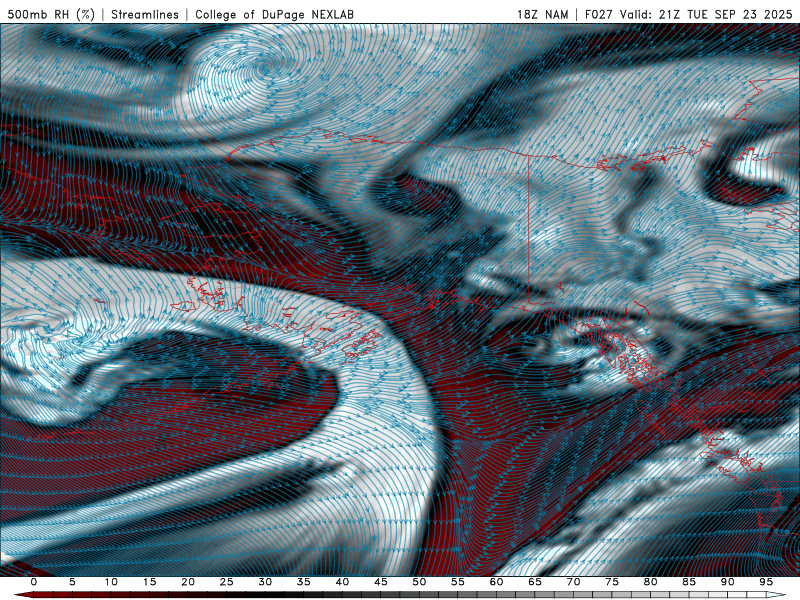This screenshot has height=600, width=800.
Task: Click the colorbar label "40"
Action: (342, 582)
